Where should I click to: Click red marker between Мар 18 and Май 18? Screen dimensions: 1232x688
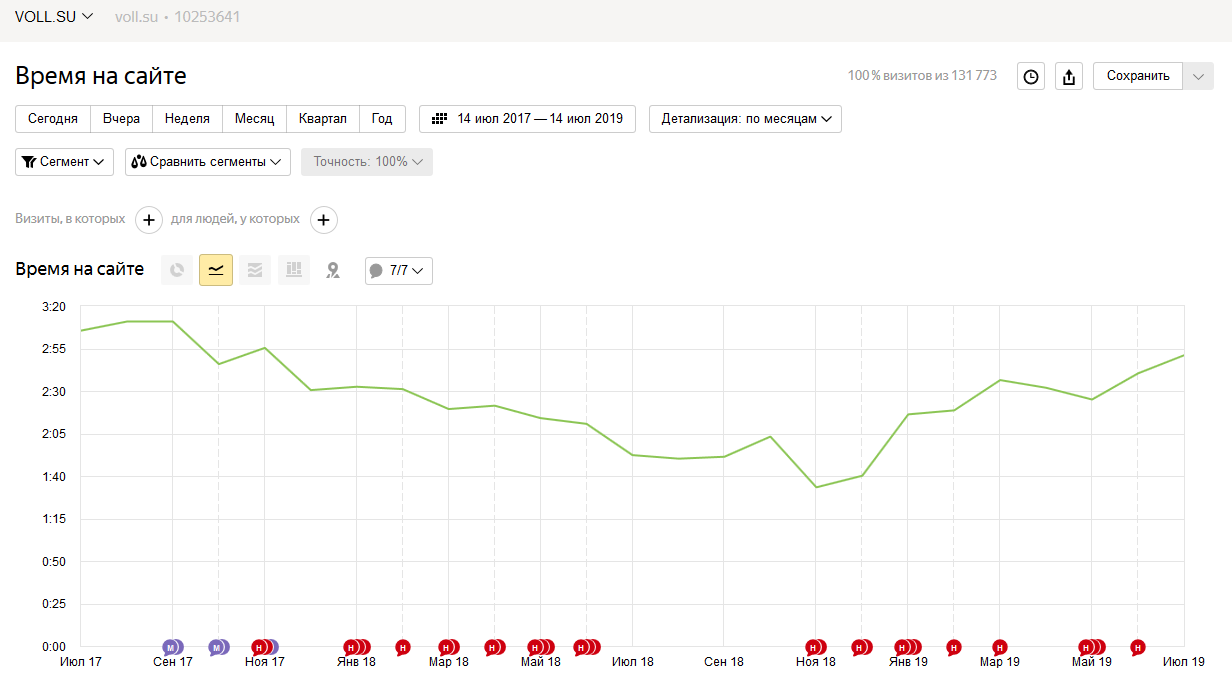pyautogui.click(x=491, y=648)
